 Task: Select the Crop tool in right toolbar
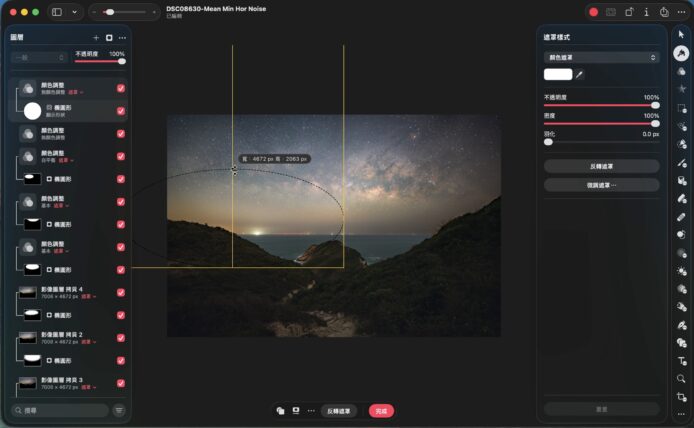click(x=681, y=397)
